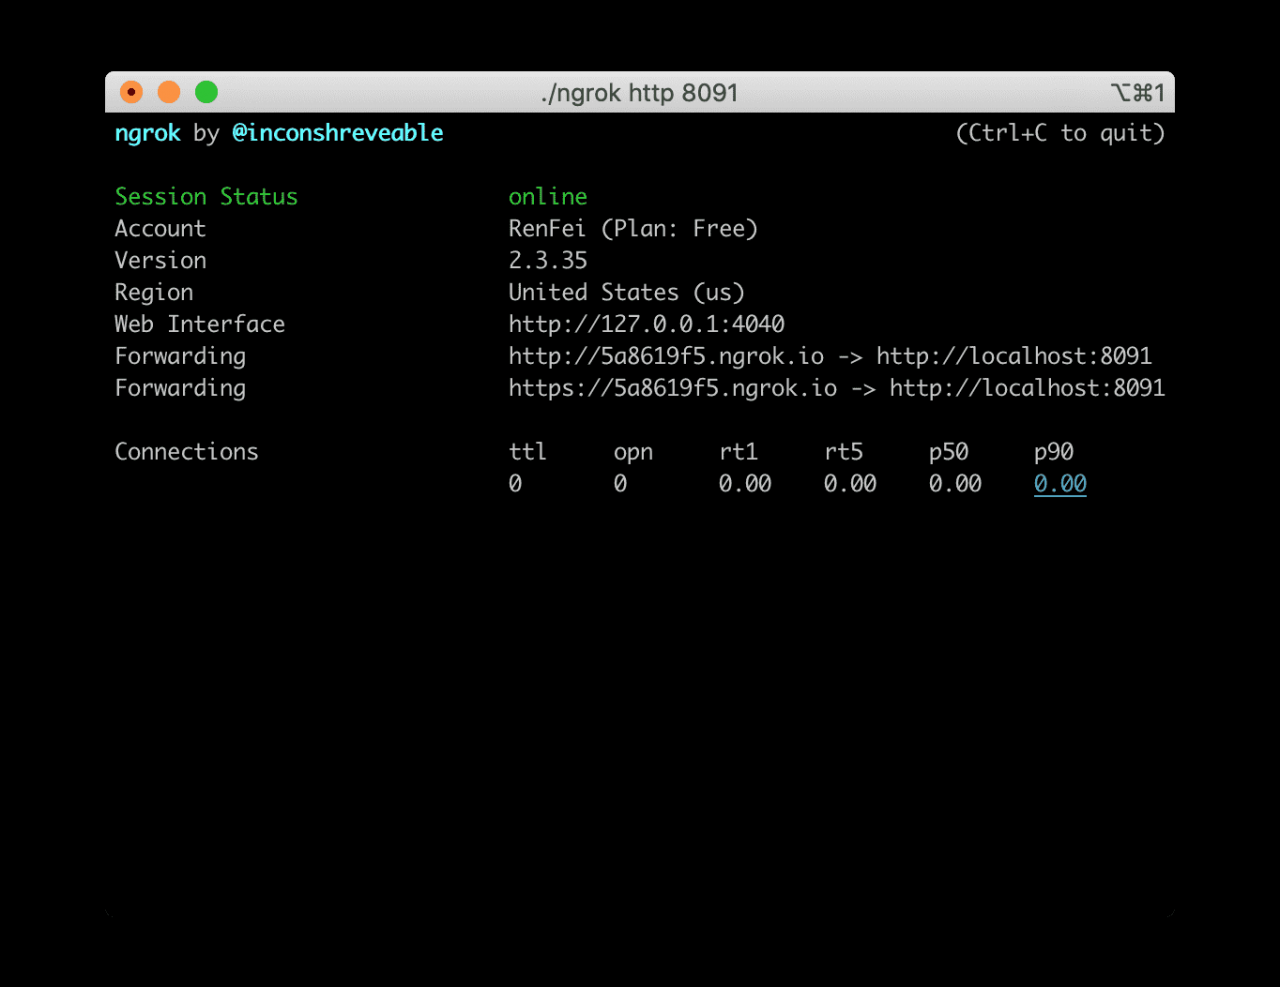
Task: Click the '(Ctrl+C to quit)' hint text
Action: [x=1060, y=133]
